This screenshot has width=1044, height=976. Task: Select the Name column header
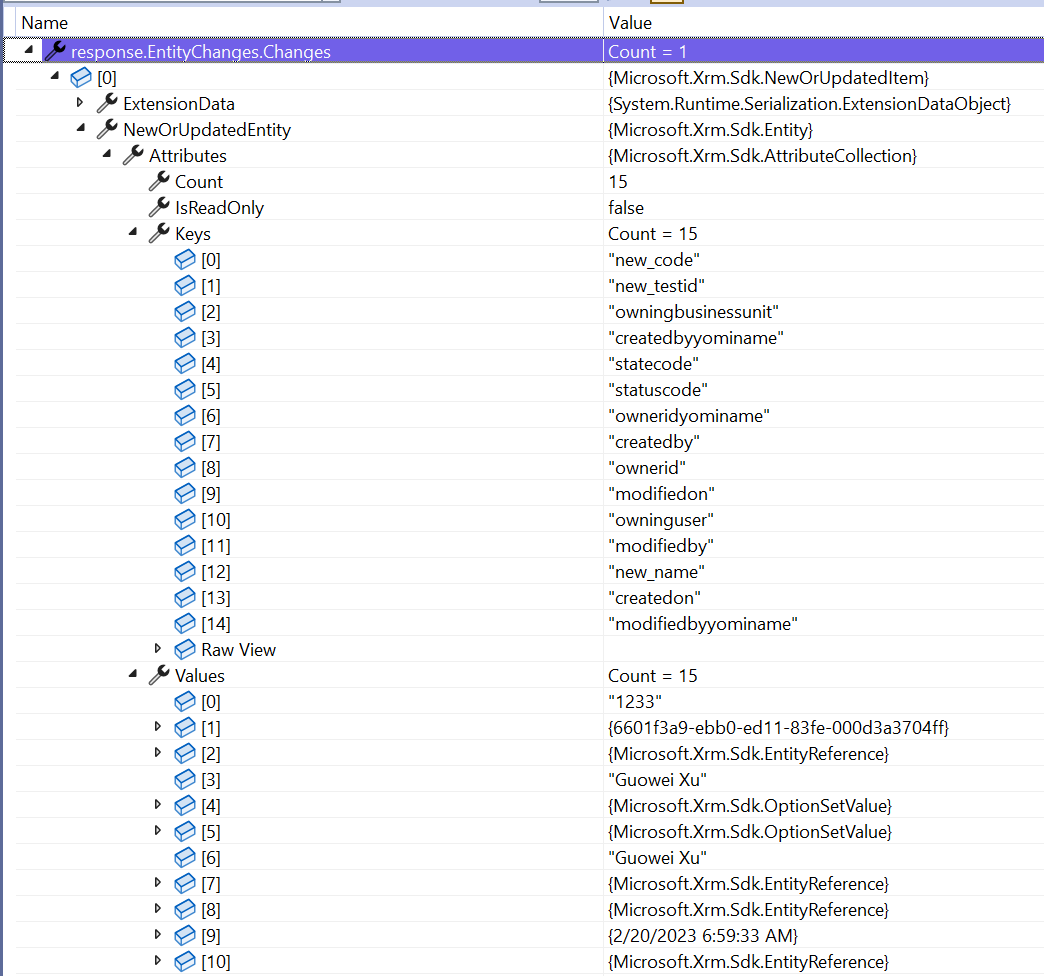click(x=44, y=23)
